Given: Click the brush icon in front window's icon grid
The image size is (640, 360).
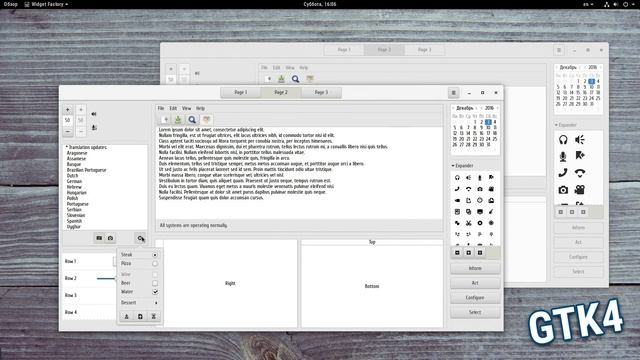Looking at the screenshot, I should [491, 212].
